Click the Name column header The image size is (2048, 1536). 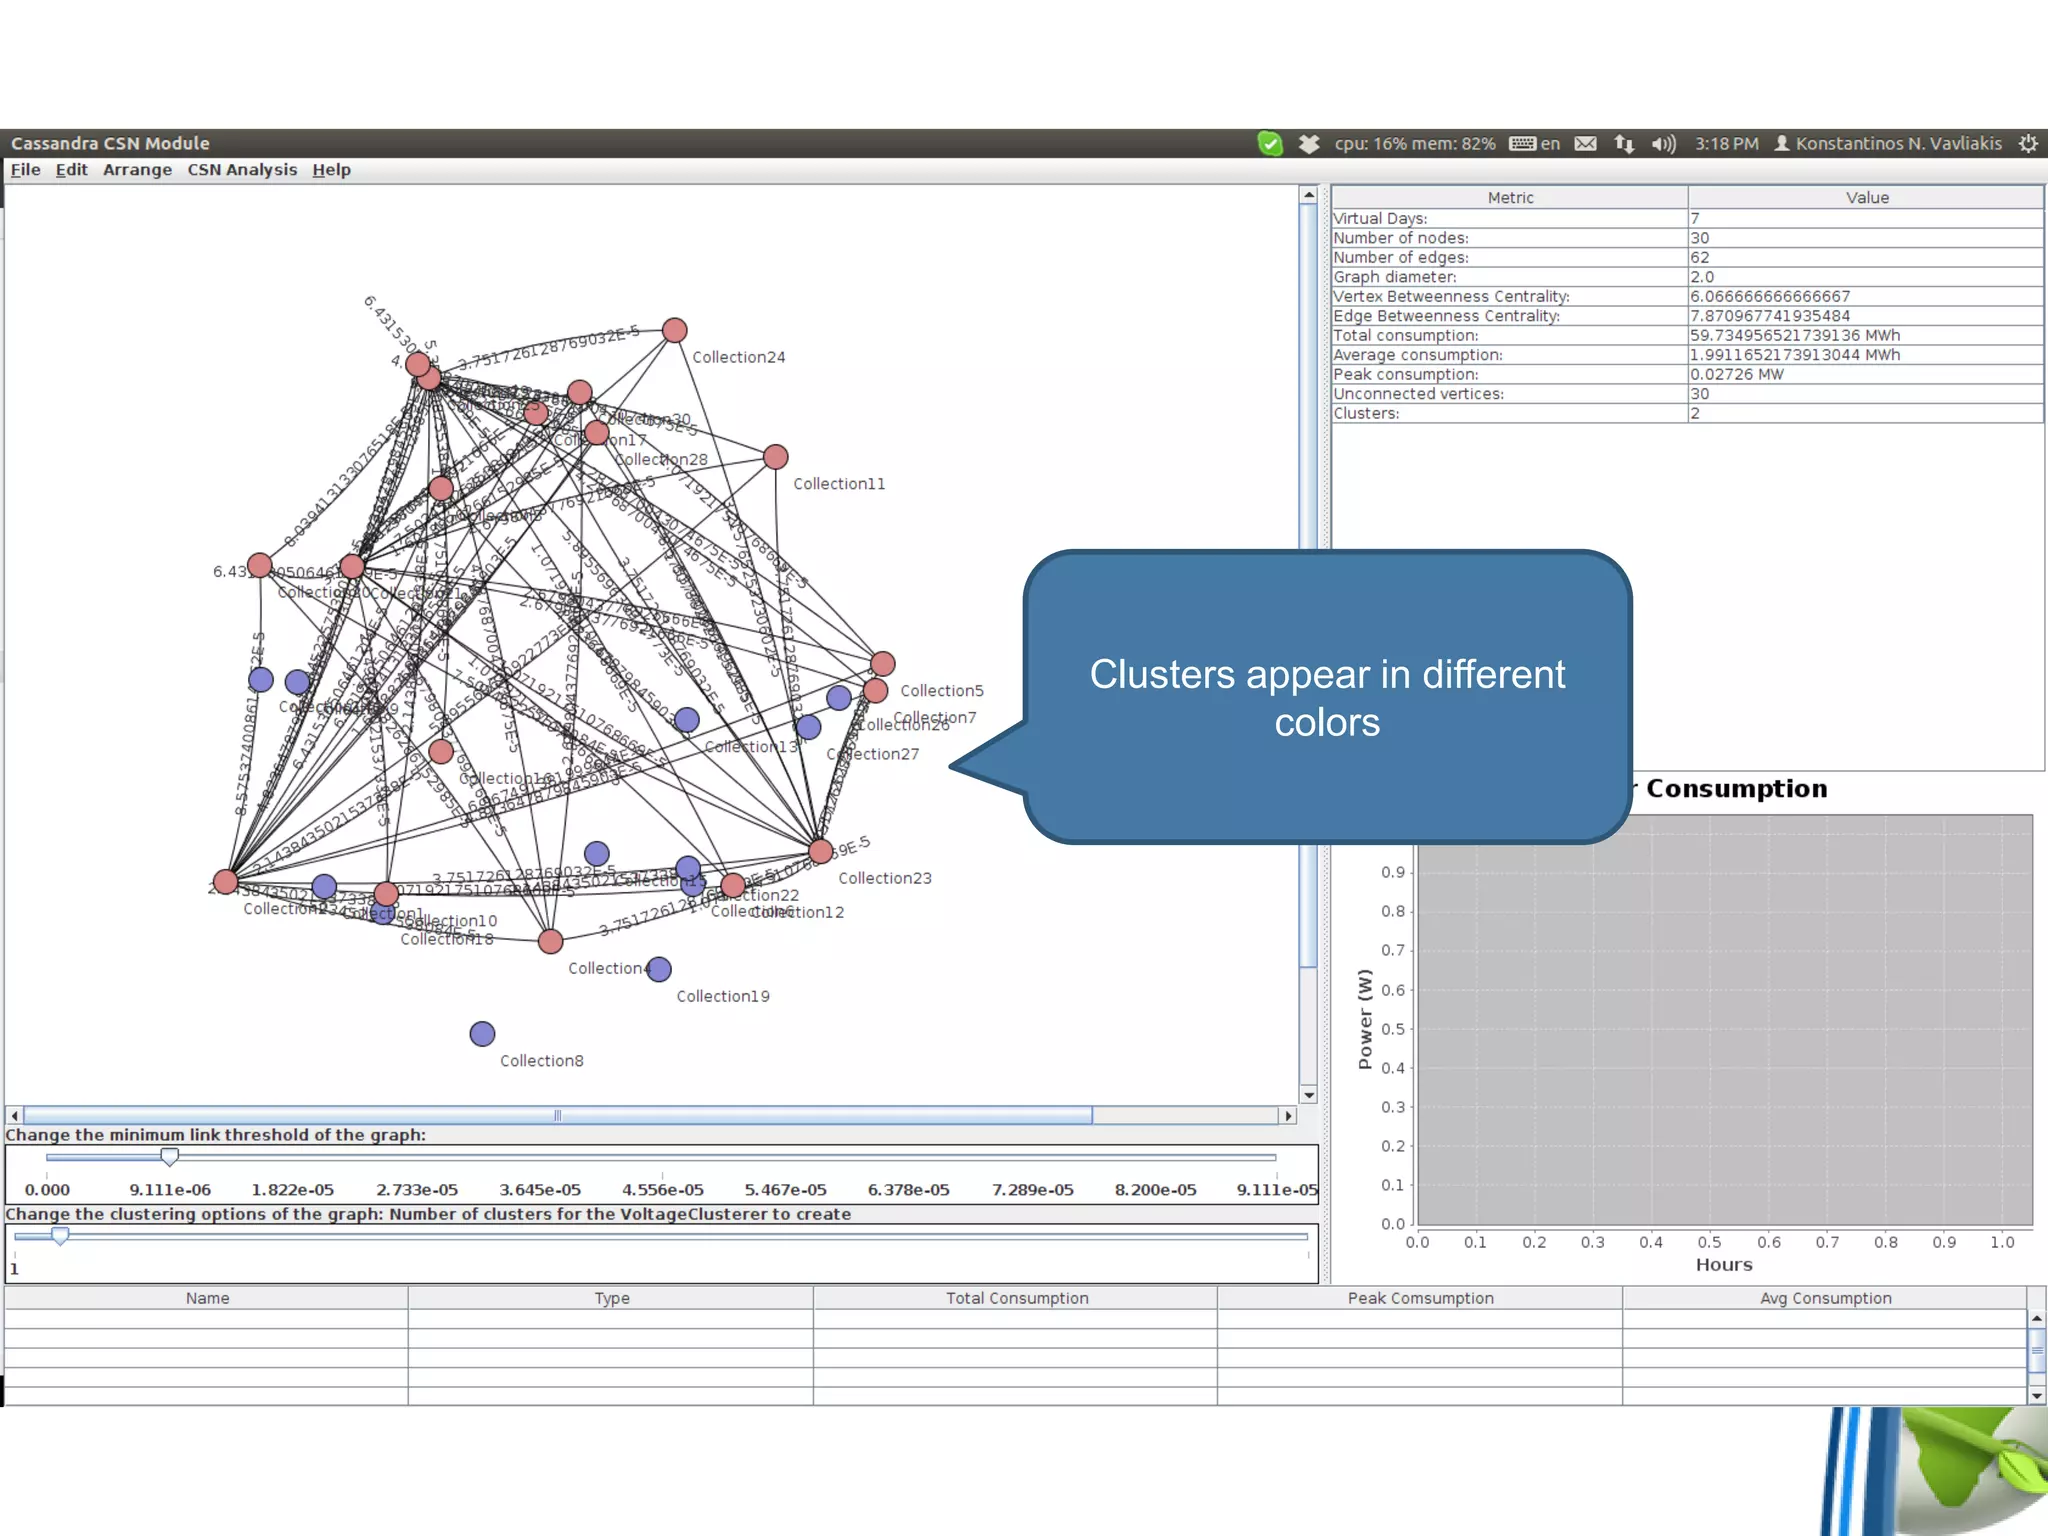(x=207, y=1298)
